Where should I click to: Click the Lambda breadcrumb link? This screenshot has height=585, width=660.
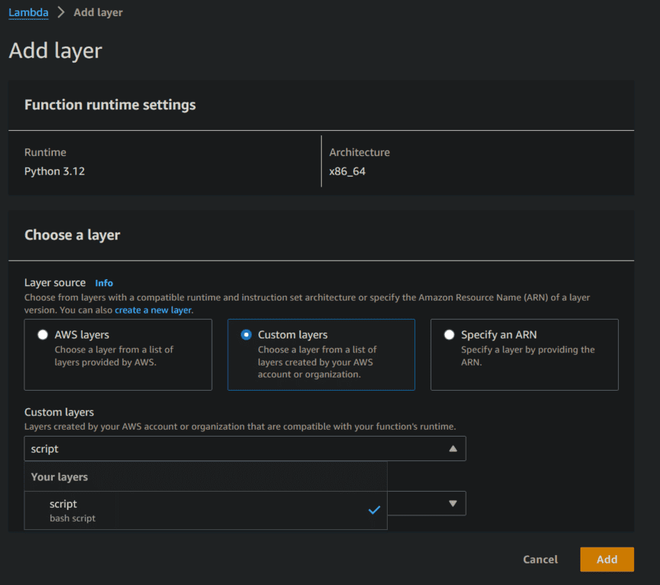click(28, 13)
